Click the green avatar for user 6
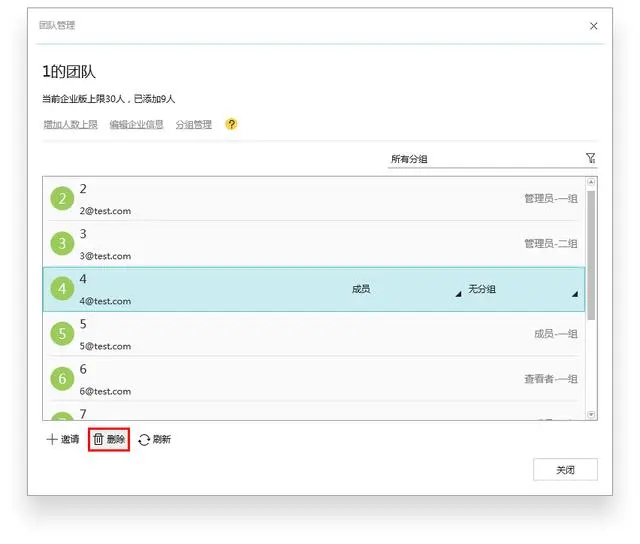 point(62,379)
